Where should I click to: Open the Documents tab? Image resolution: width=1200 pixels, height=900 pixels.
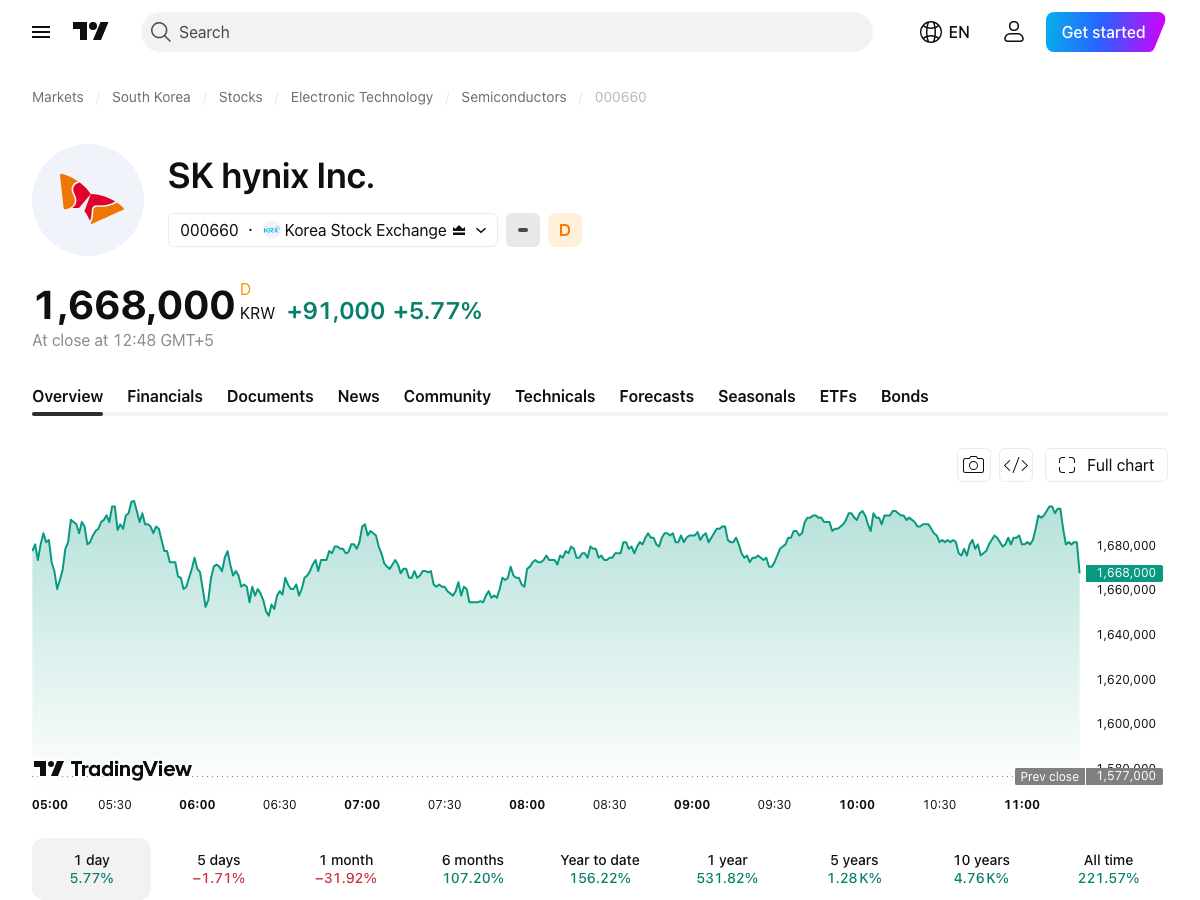click(270, 396)
